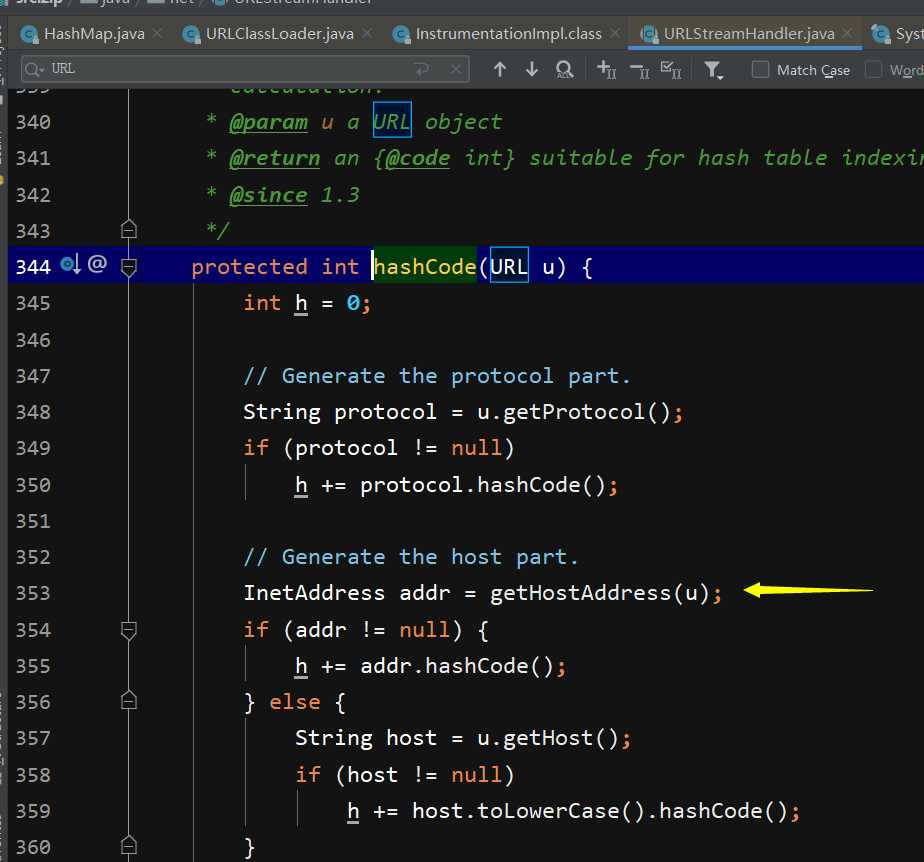Click addr.hashCode() on line 355
Image resolution: width=924 pixels, height=862 pixels.
point(457,666)
